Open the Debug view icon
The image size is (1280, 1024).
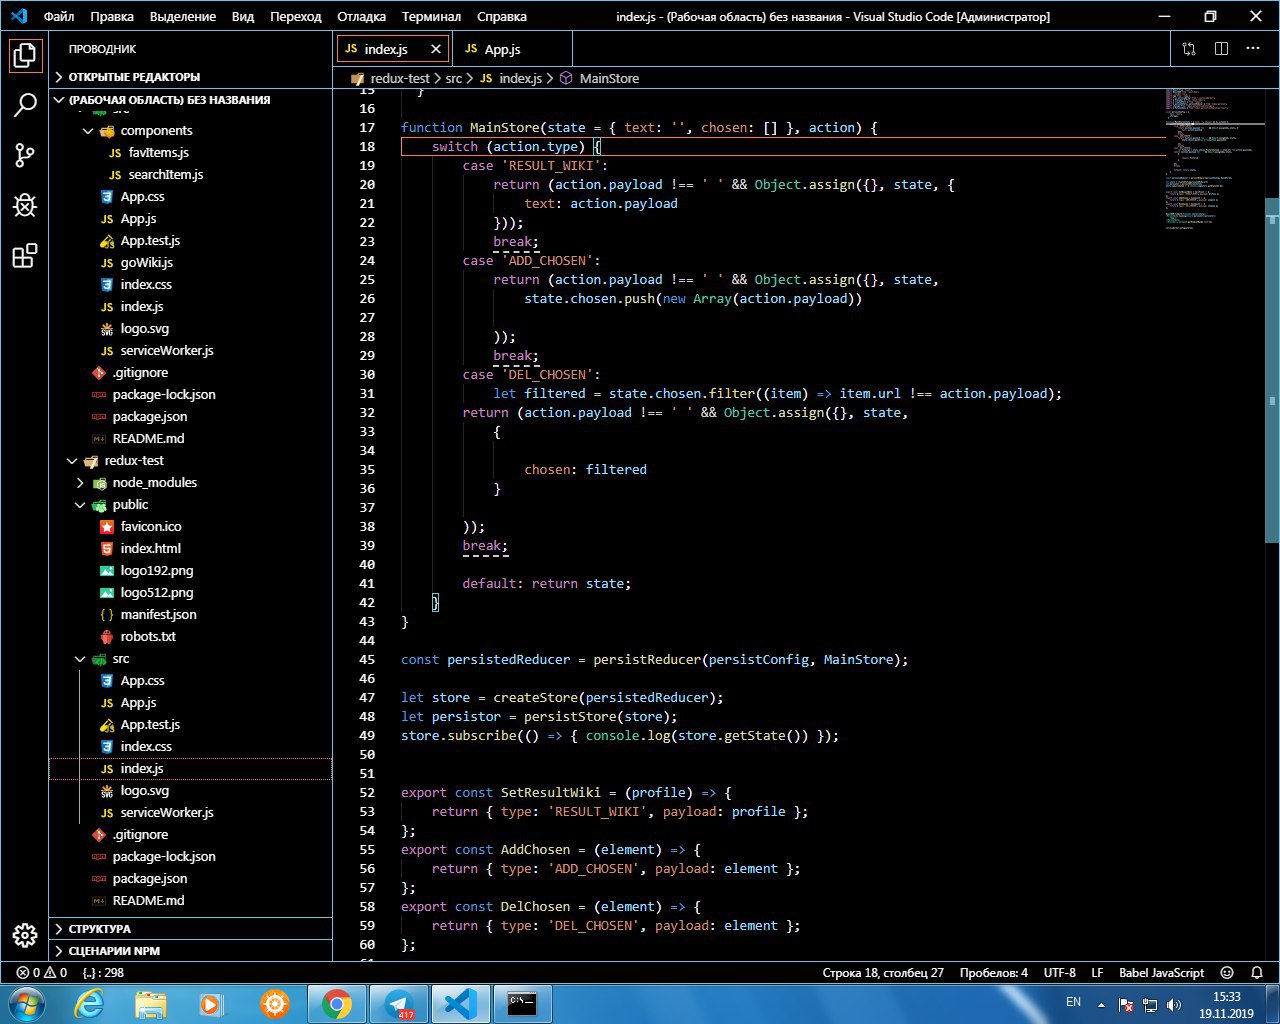coord(25,205)
